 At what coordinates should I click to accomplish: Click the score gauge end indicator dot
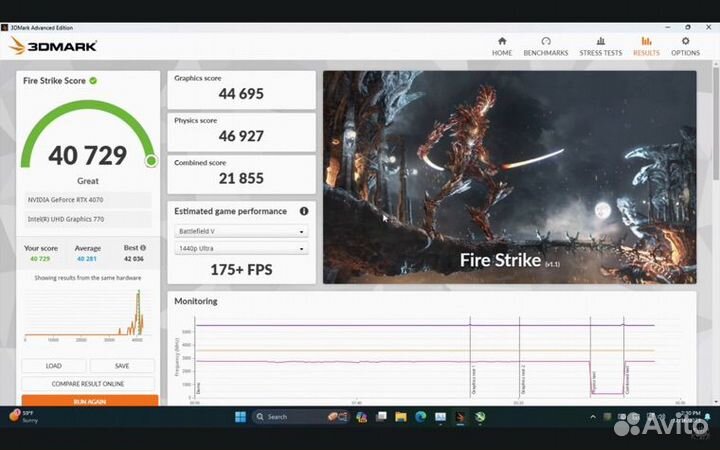click(x=151, y=161)
